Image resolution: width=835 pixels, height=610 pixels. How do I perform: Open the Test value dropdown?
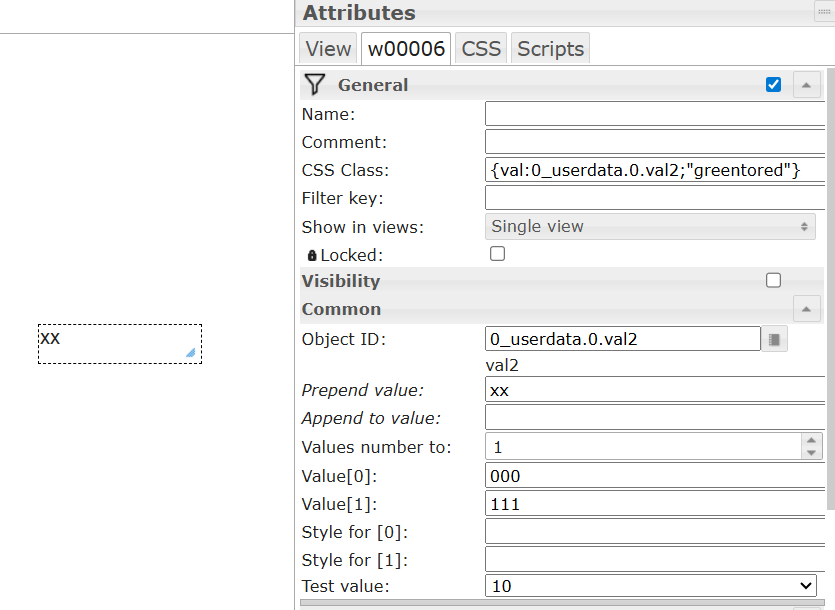tap(650, 586)
